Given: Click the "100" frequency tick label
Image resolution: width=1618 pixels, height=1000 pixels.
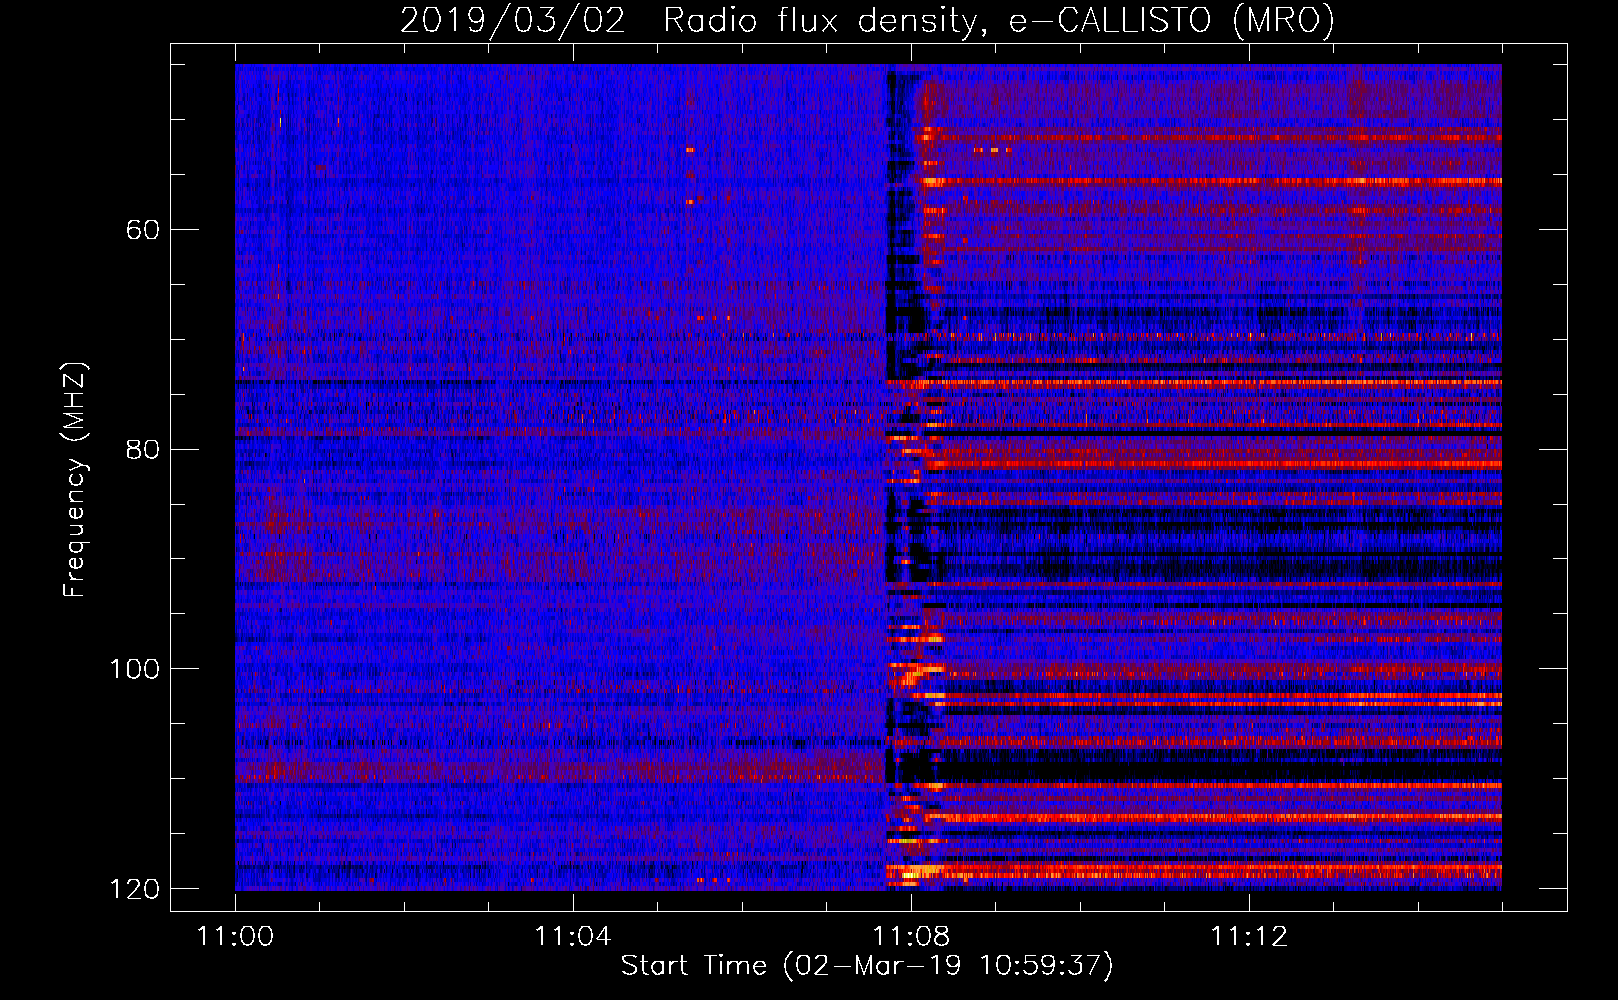Looking at the screenshot, I should click(134, 669).
